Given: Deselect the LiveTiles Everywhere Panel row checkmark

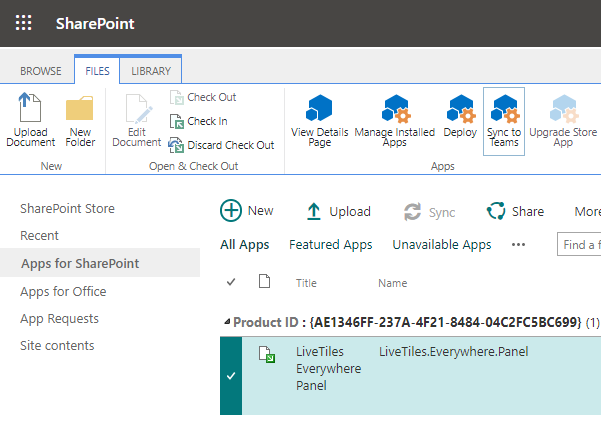Looking at the screenshot, I should 231,376.
